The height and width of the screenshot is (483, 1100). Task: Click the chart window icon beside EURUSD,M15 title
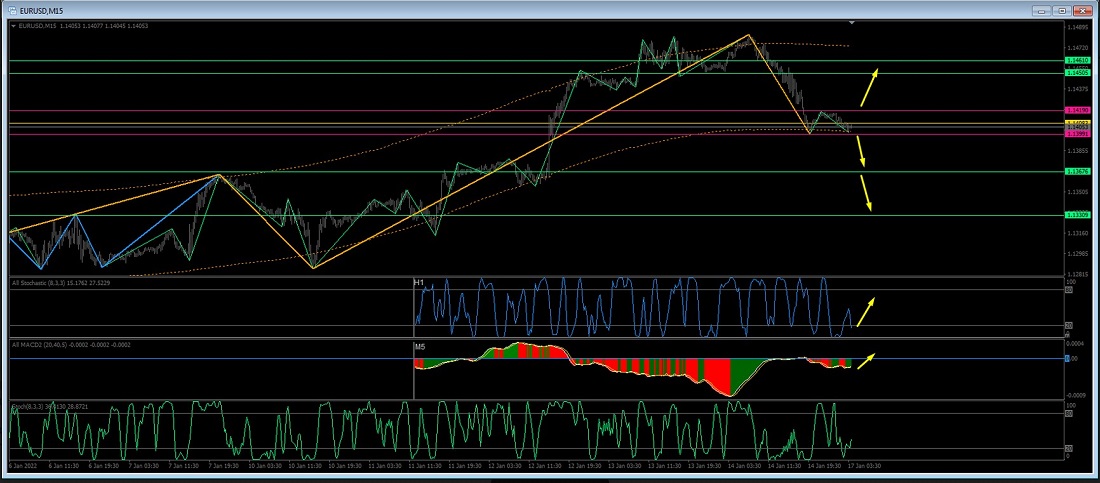(11, 10)
